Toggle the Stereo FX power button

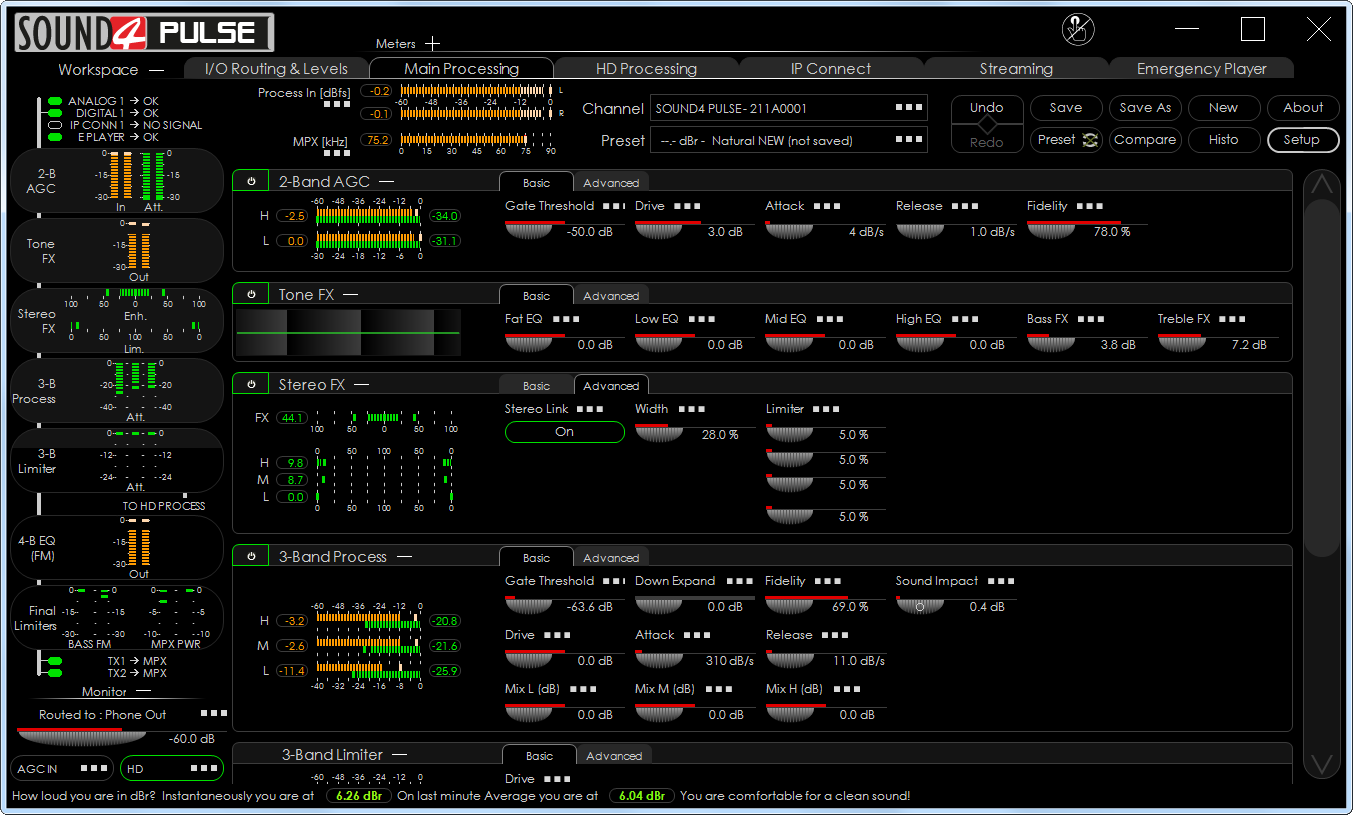pos(251,384)
